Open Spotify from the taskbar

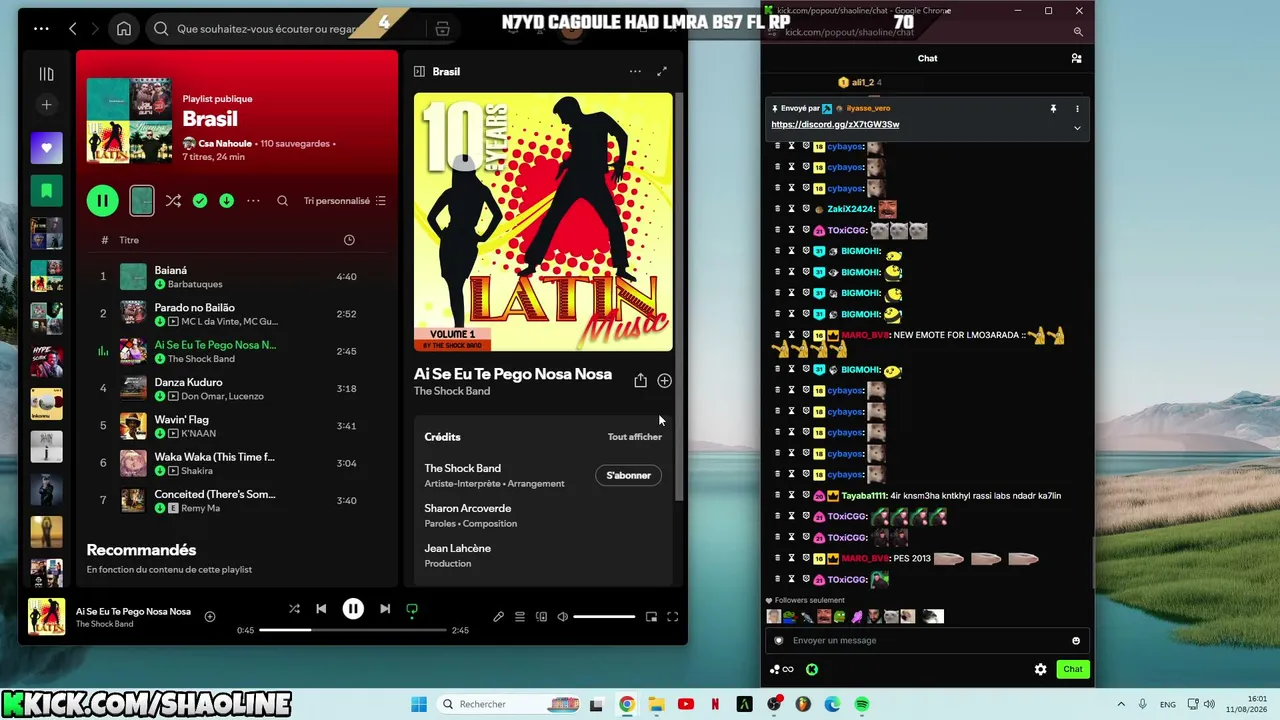pos(862,704)
